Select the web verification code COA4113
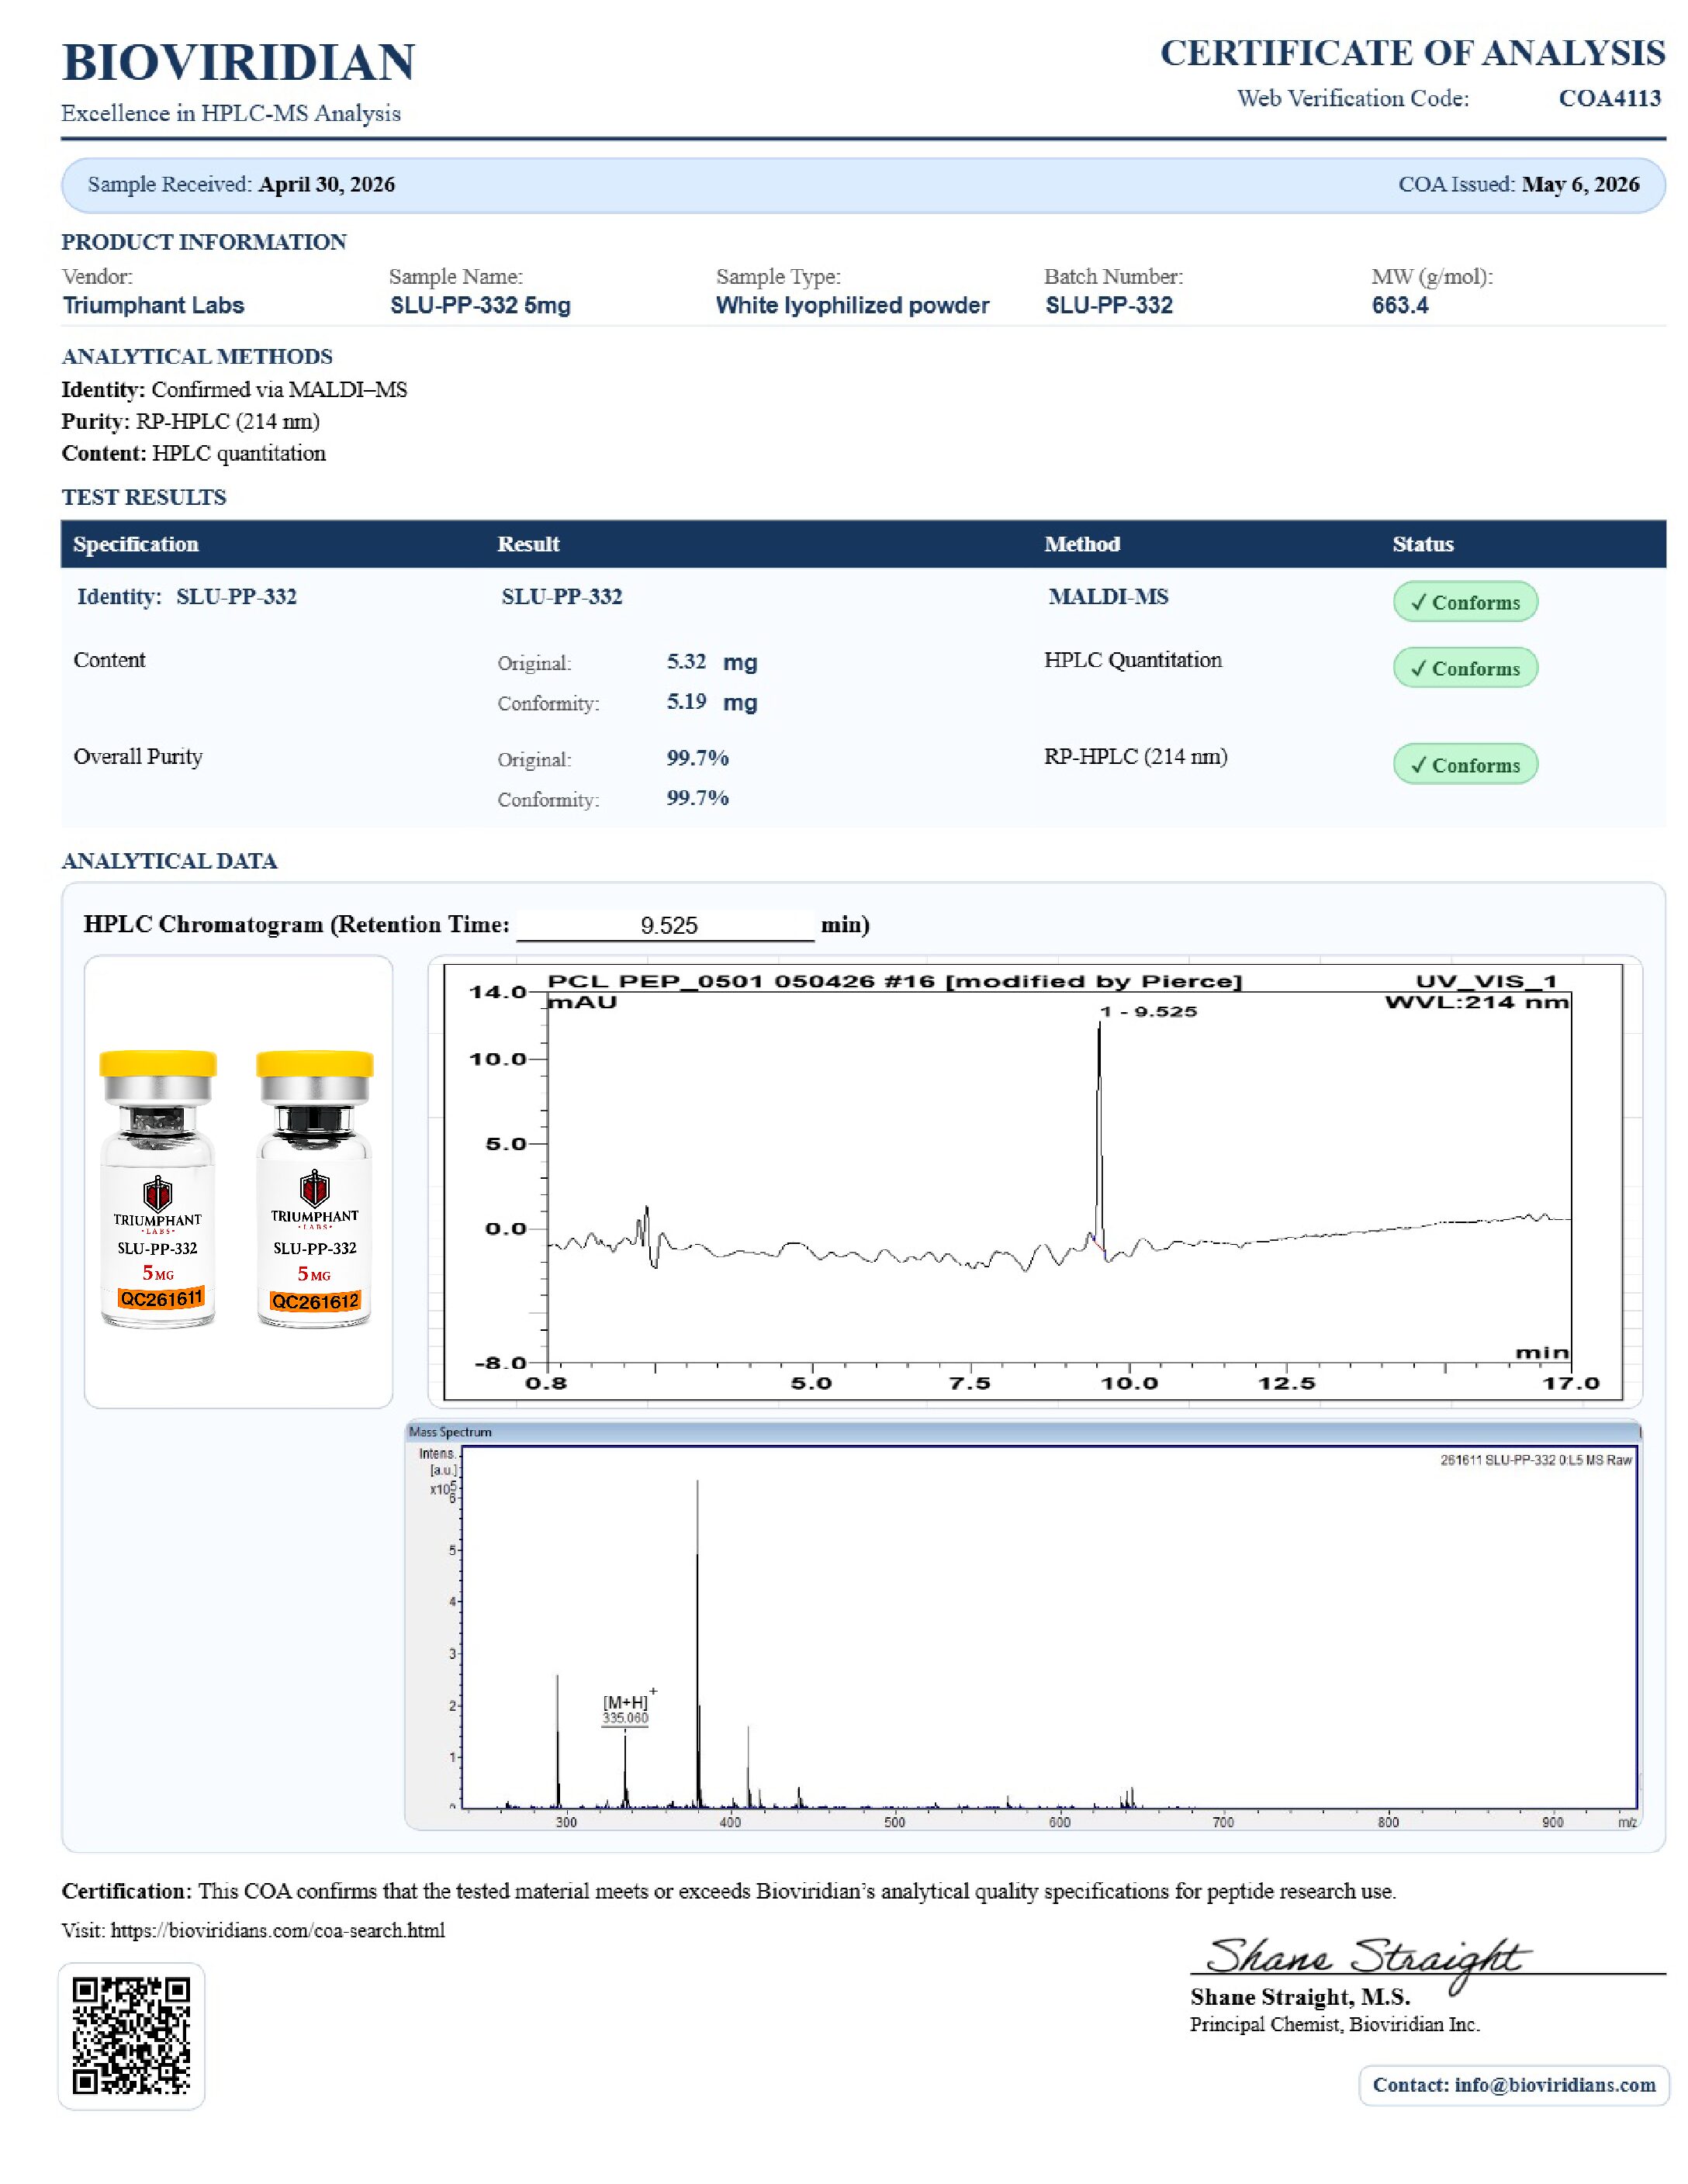This screenshot has height=2184, width=1688. pyautogui.click(x=1609, y=98)
